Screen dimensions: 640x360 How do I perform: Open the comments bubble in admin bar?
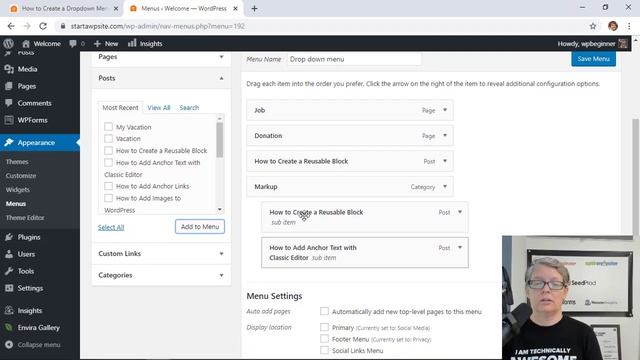(77, 44)
